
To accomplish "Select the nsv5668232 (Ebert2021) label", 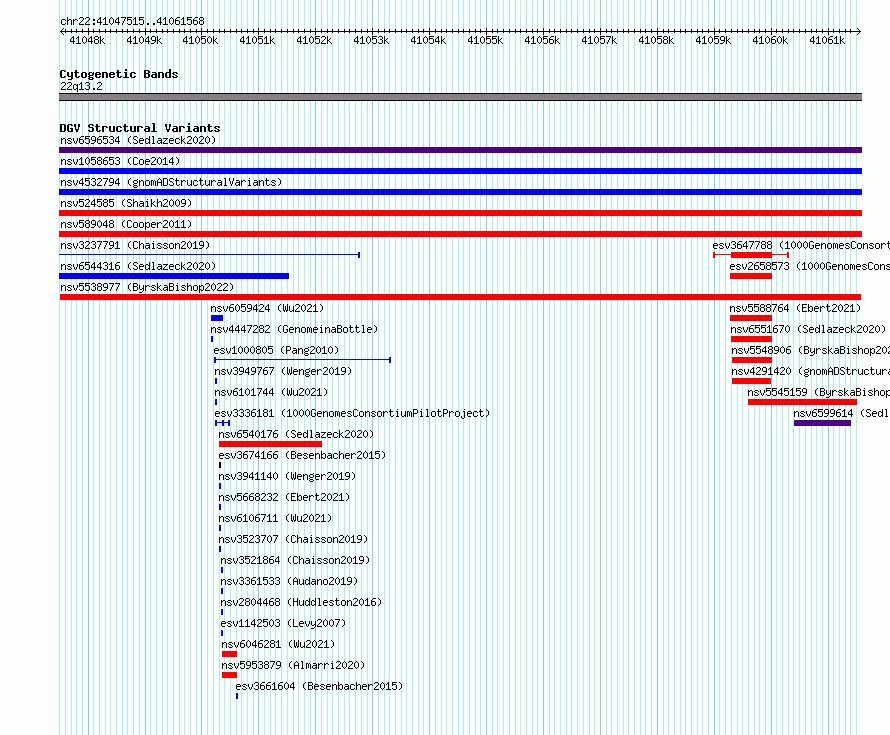I will [x=284, y=497].
